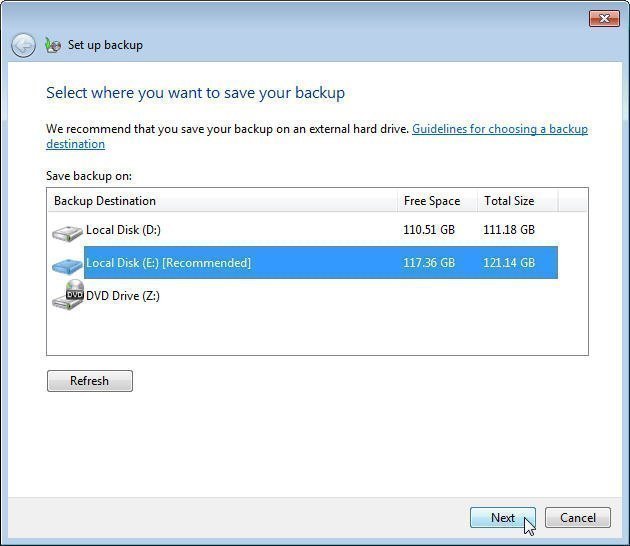Sort by the Free Space column header

[432, 201]
